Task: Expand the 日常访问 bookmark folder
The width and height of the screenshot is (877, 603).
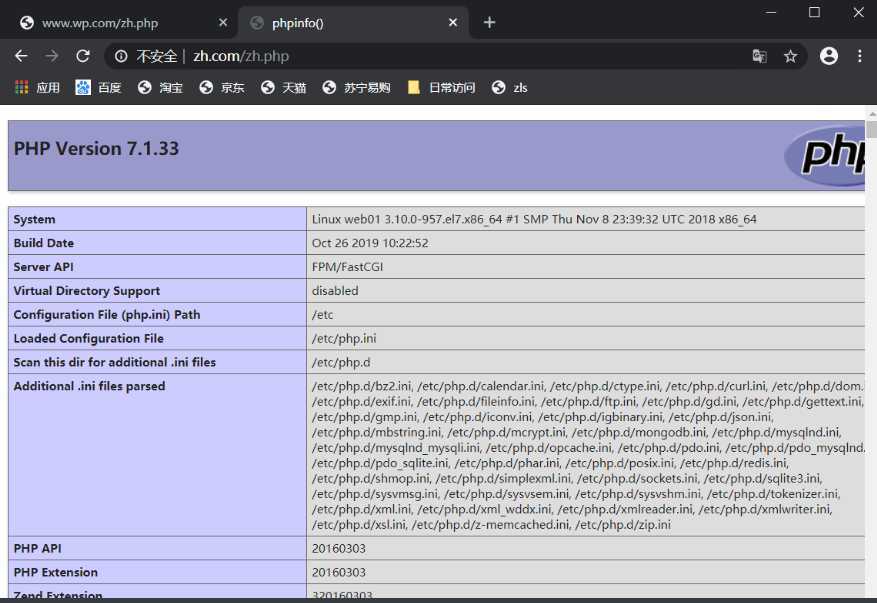Action: pyautogui.click(x=441, y=87)
